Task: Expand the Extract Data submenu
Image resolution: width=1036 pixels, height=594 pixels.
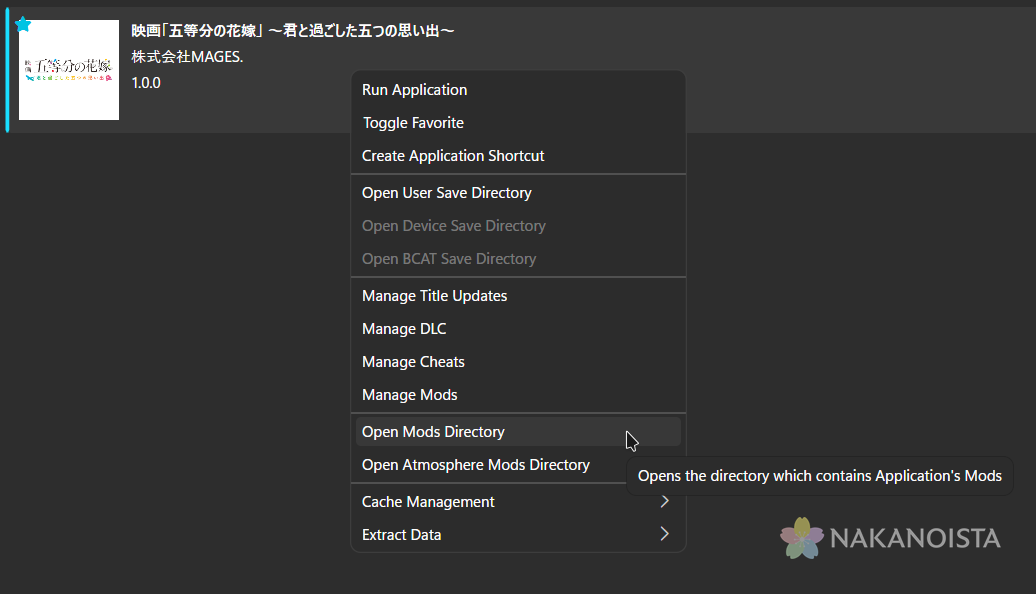Action: coord(402,535)
